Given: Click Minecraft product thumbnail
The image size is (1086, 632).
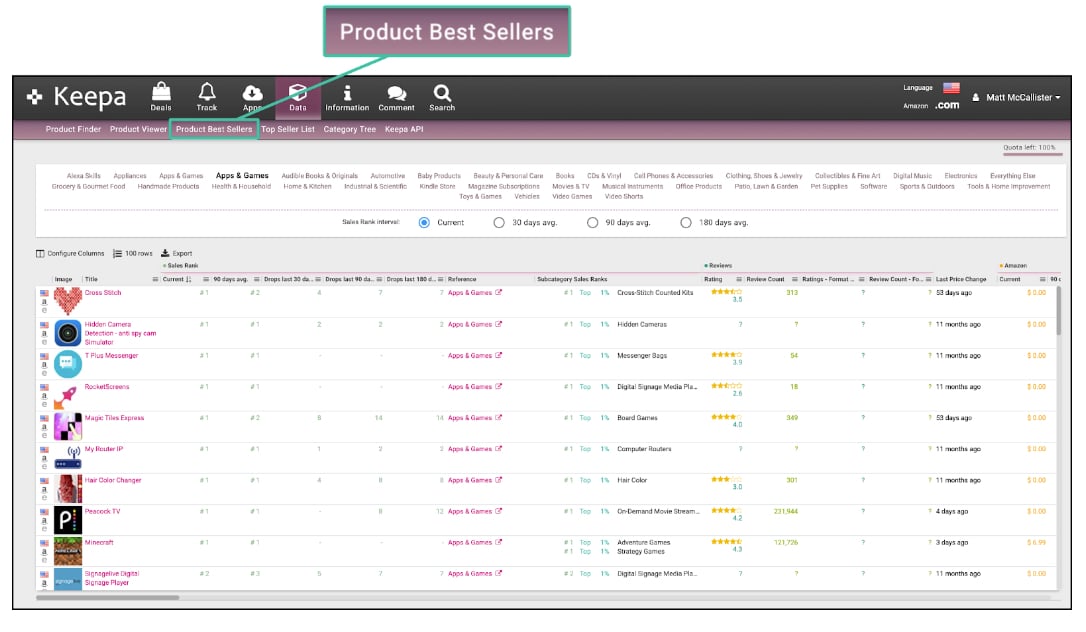Looking at the screenshot, I should click(68, 552).
